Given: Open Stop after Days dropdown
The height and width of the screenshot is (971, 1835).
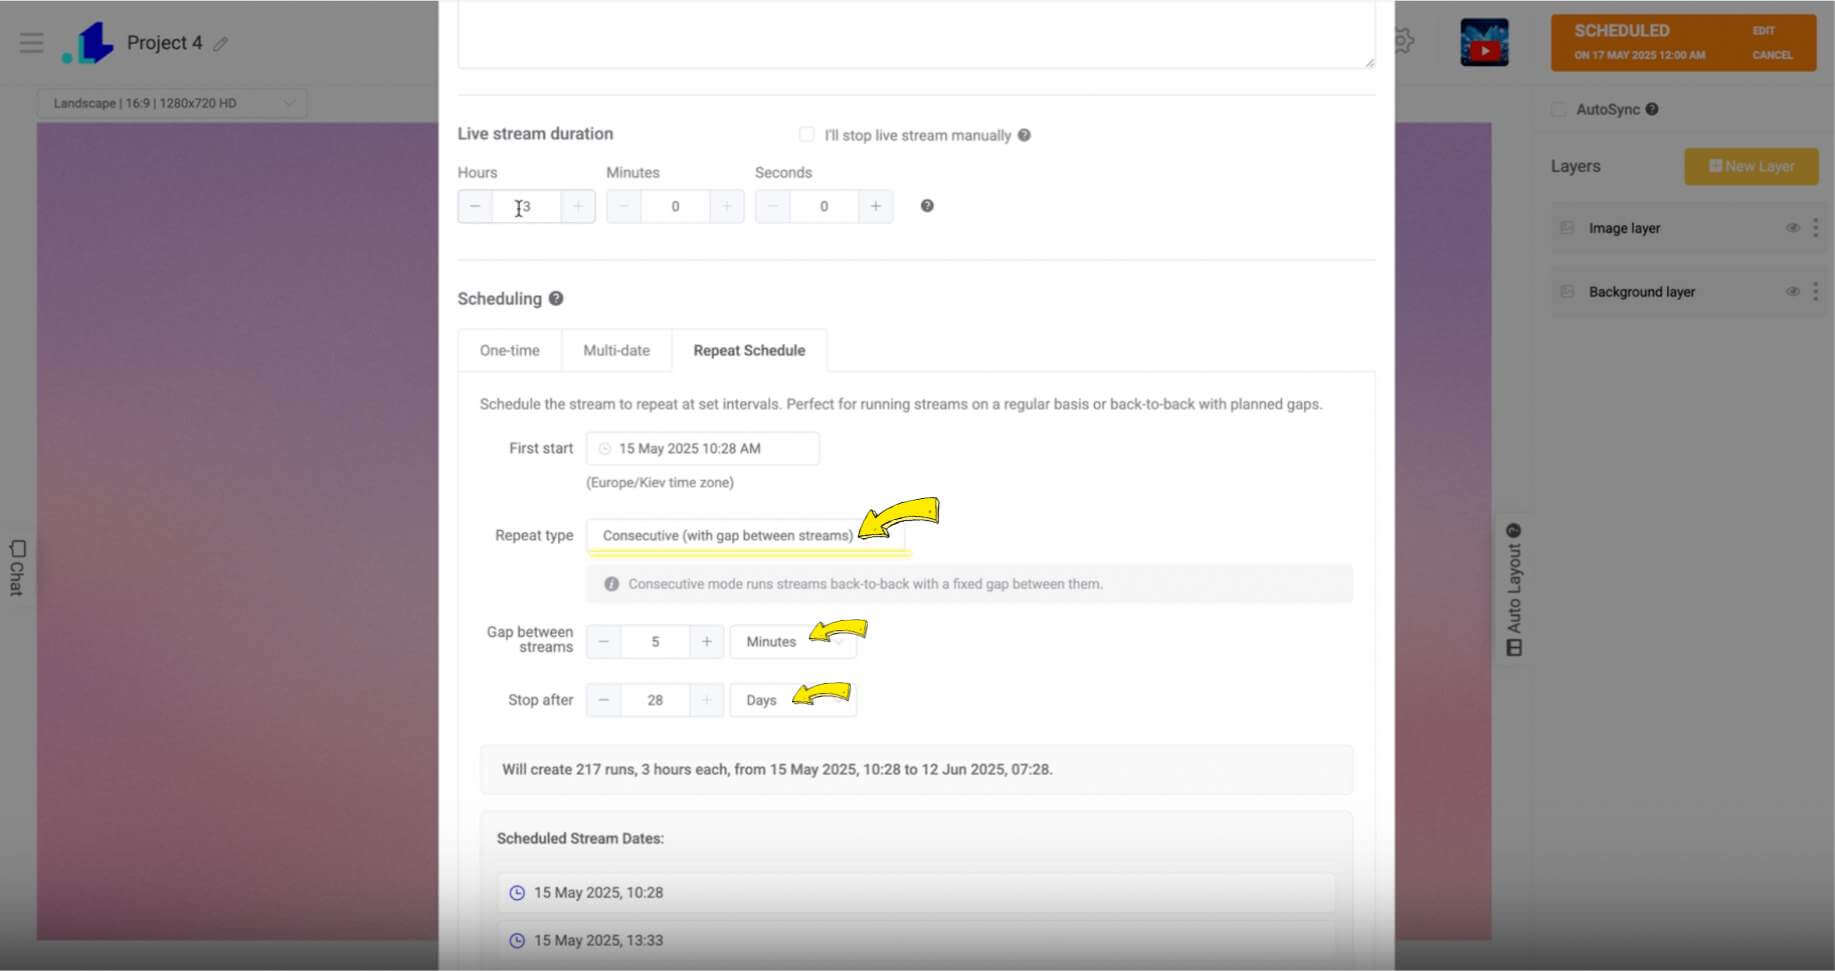Looking at the screenshot, I should [793, 700].
